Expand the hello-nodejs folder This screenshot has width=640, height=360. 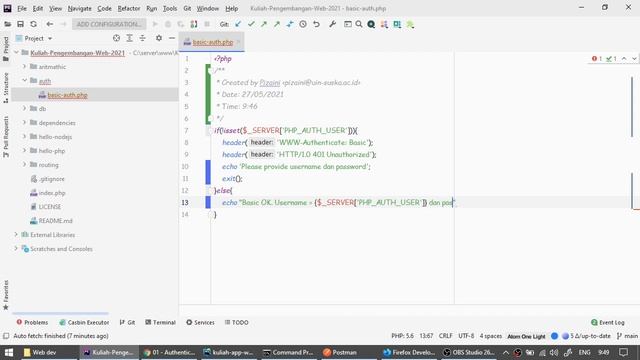24,136
